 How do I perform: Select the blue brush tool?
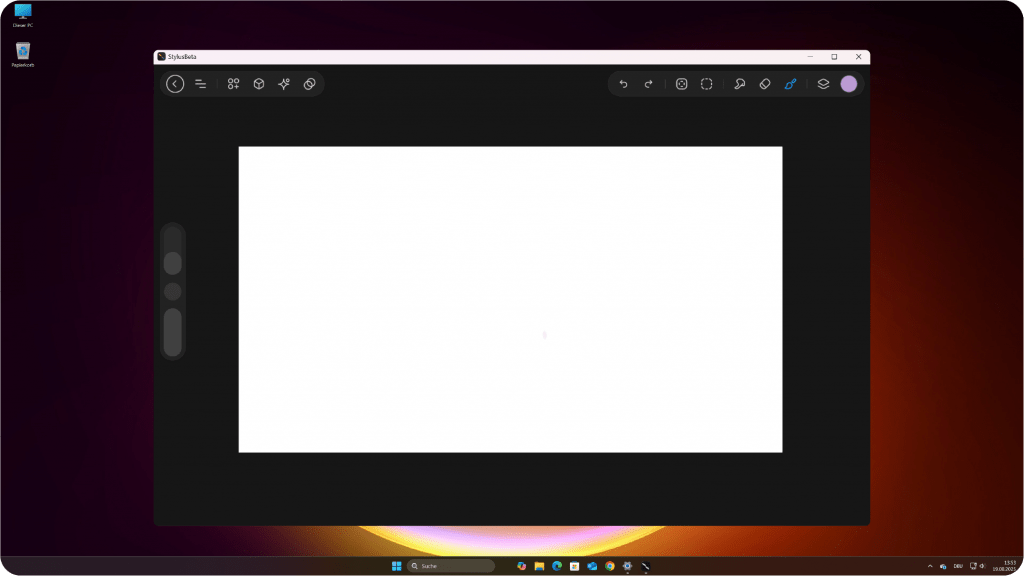point(790,84)
